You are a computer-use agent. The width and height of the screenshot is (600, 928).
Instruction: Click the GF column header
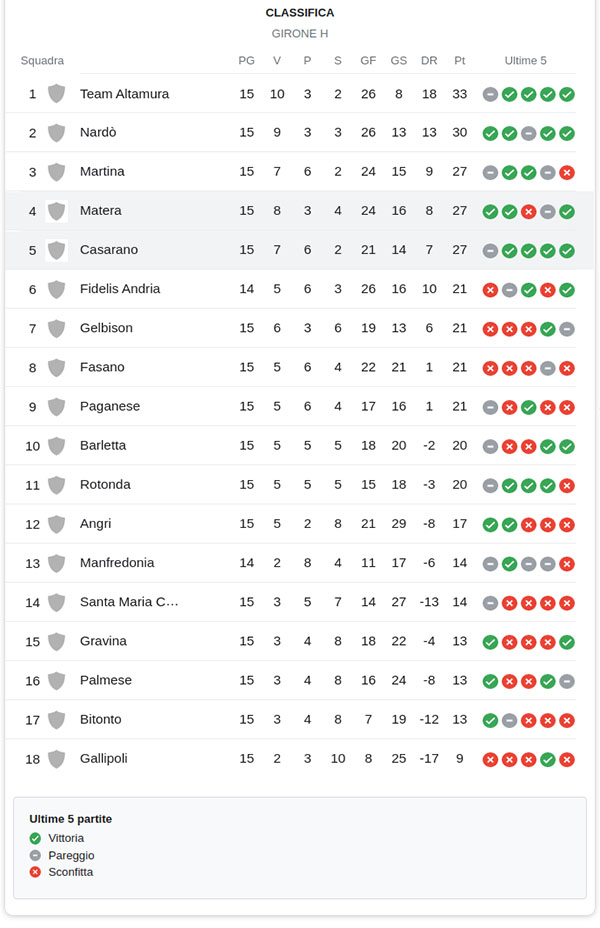tap(368, 60)
